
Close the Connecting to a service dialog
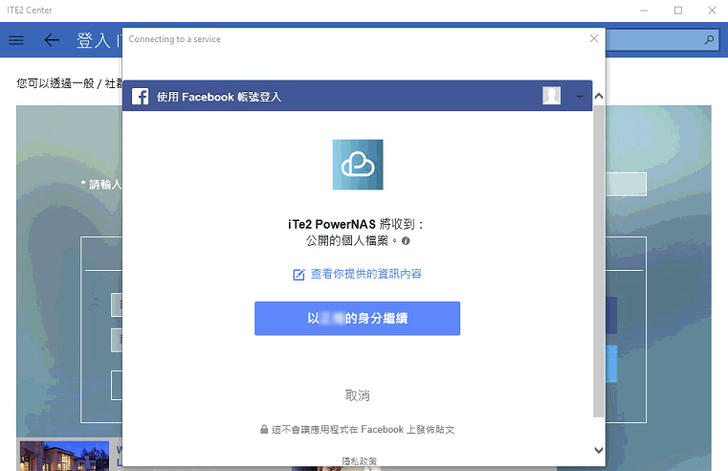[x=594, y=39]
